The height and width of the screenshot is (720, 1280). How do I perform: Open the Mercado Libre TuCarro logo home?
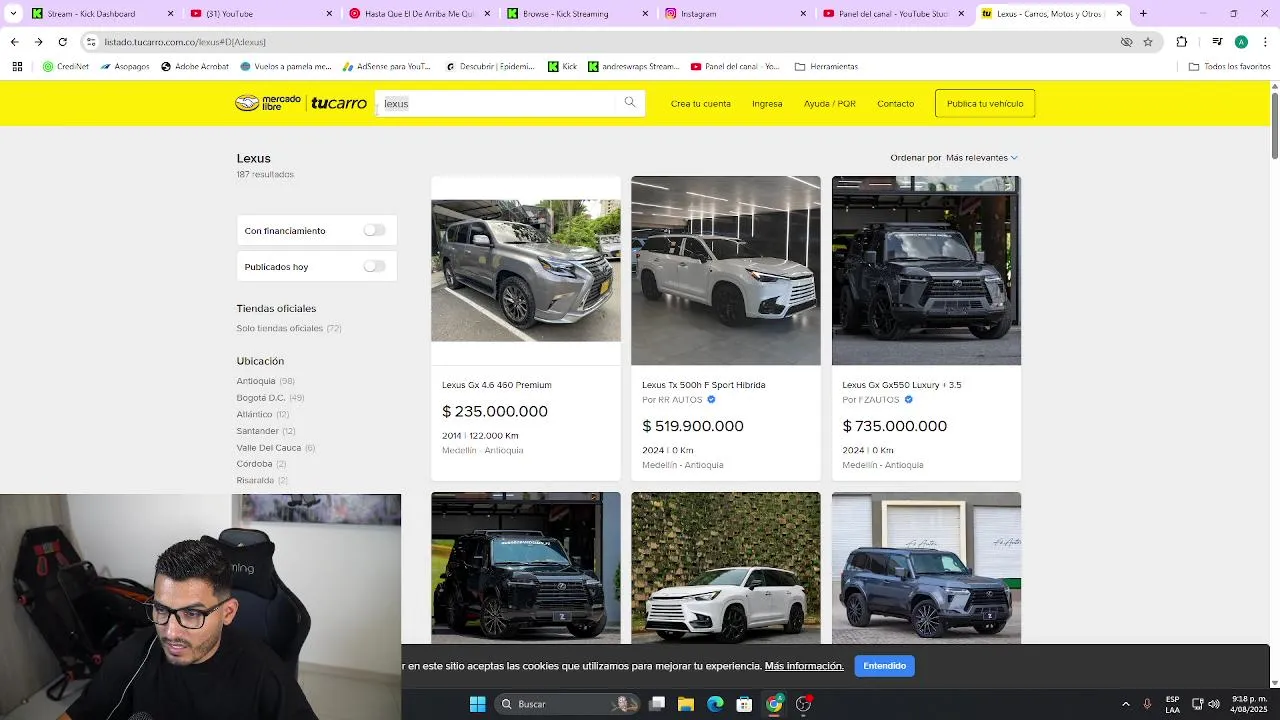coord(301,103)
